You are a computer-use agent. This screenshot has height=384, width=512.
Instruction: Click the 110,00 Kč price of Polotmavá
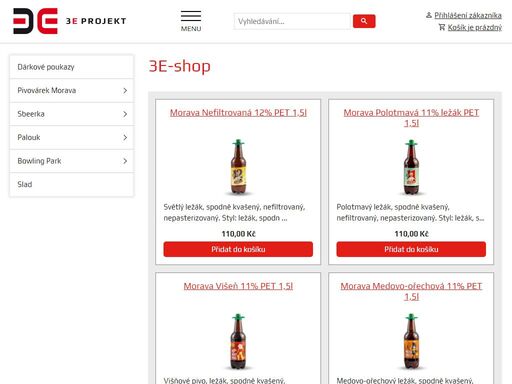tap(411, 234)
